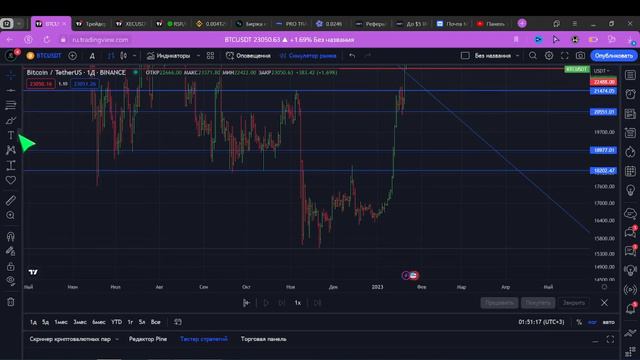Screen dimensions: 640x360
Task: Open the 01:51:17 (UTC+3) timezone menu
Action: point(541,322)
